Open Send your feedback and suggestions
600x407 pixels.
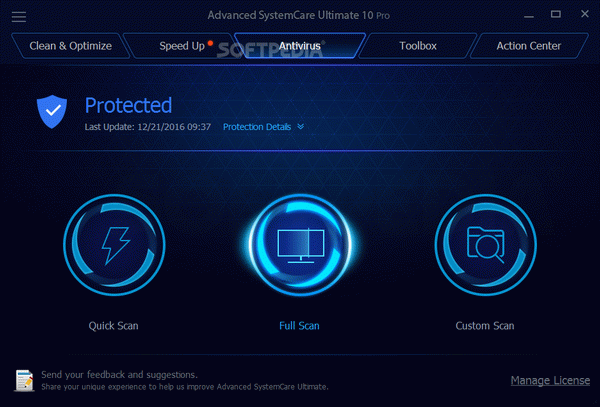[x=119, y=374]
